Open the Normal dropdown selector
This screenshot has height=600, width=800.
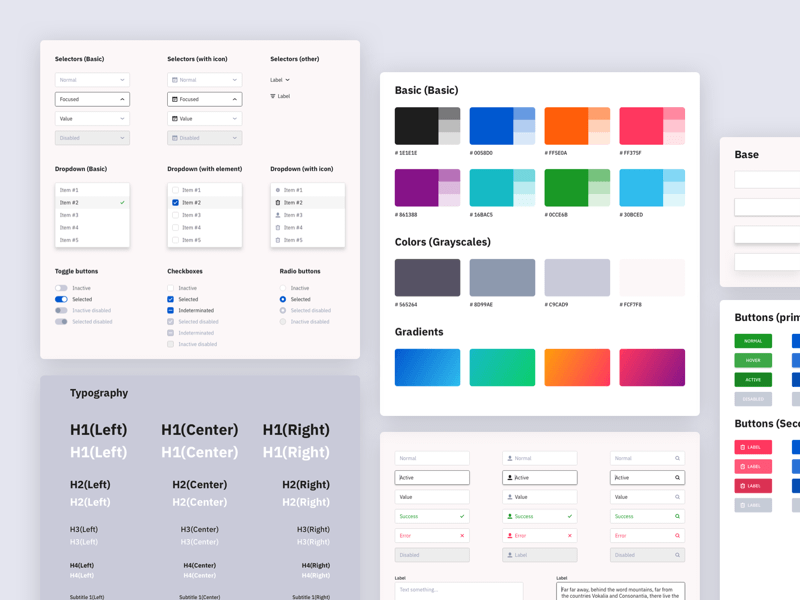[x=92, y=80]
